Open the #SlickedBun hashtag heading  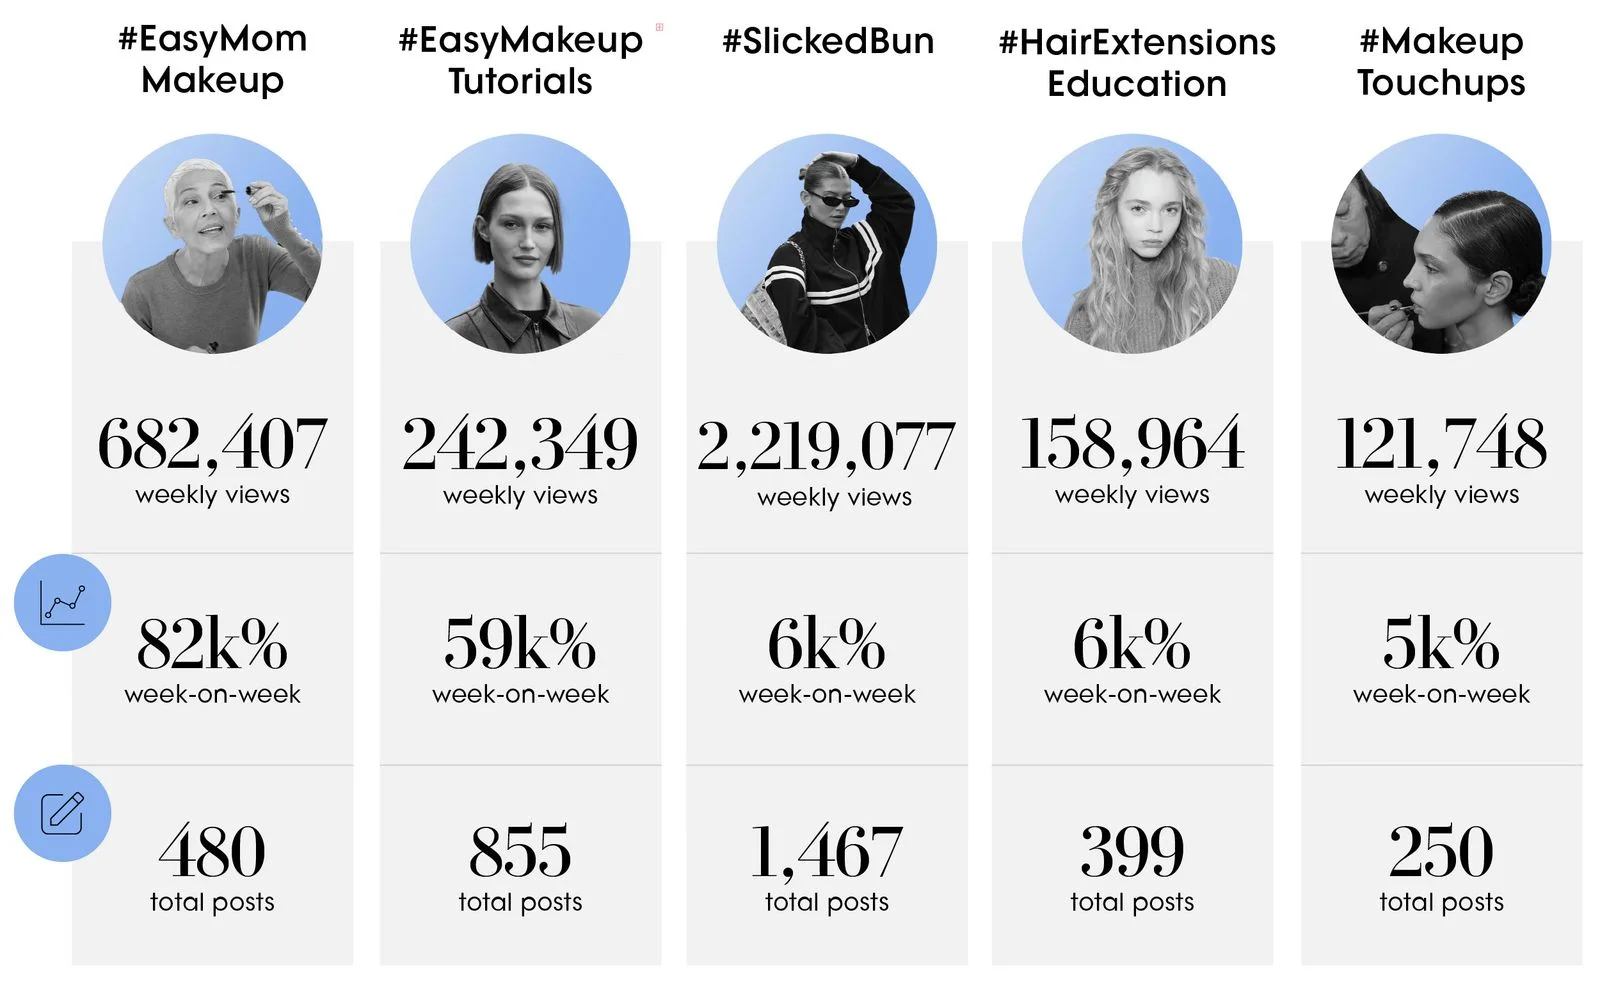click(828, 41)
